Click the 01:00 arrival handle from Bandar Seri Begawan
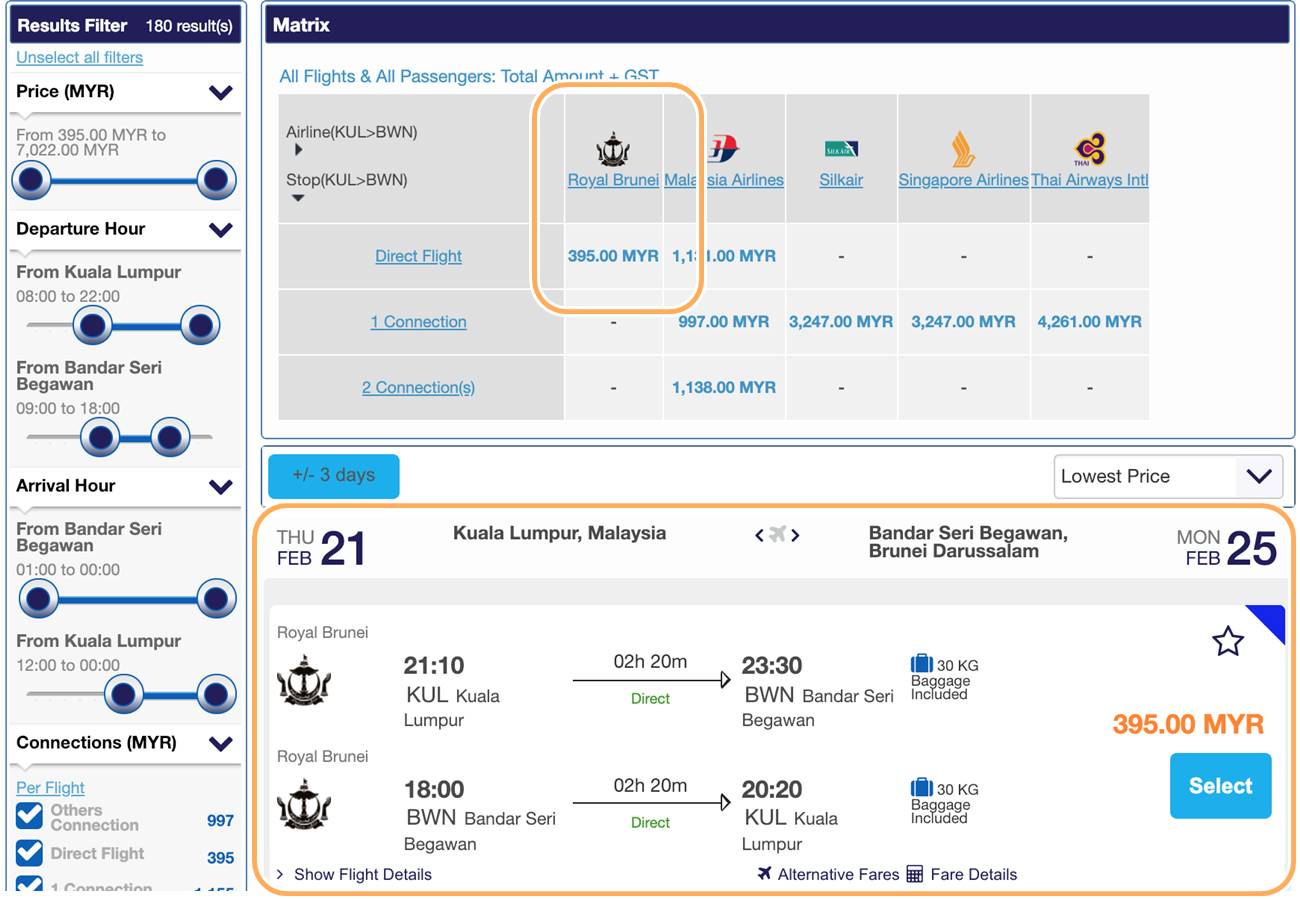Screen dimensions: 1300x899 (x=38, y=599)
